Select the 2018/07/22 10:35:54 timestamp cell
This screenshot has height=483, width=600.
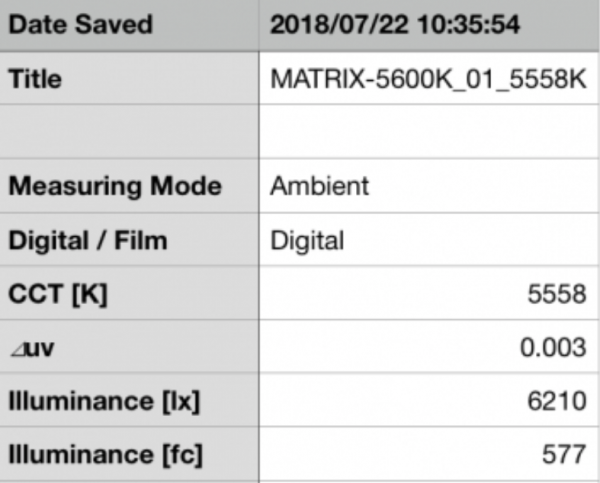pos(429,26)
